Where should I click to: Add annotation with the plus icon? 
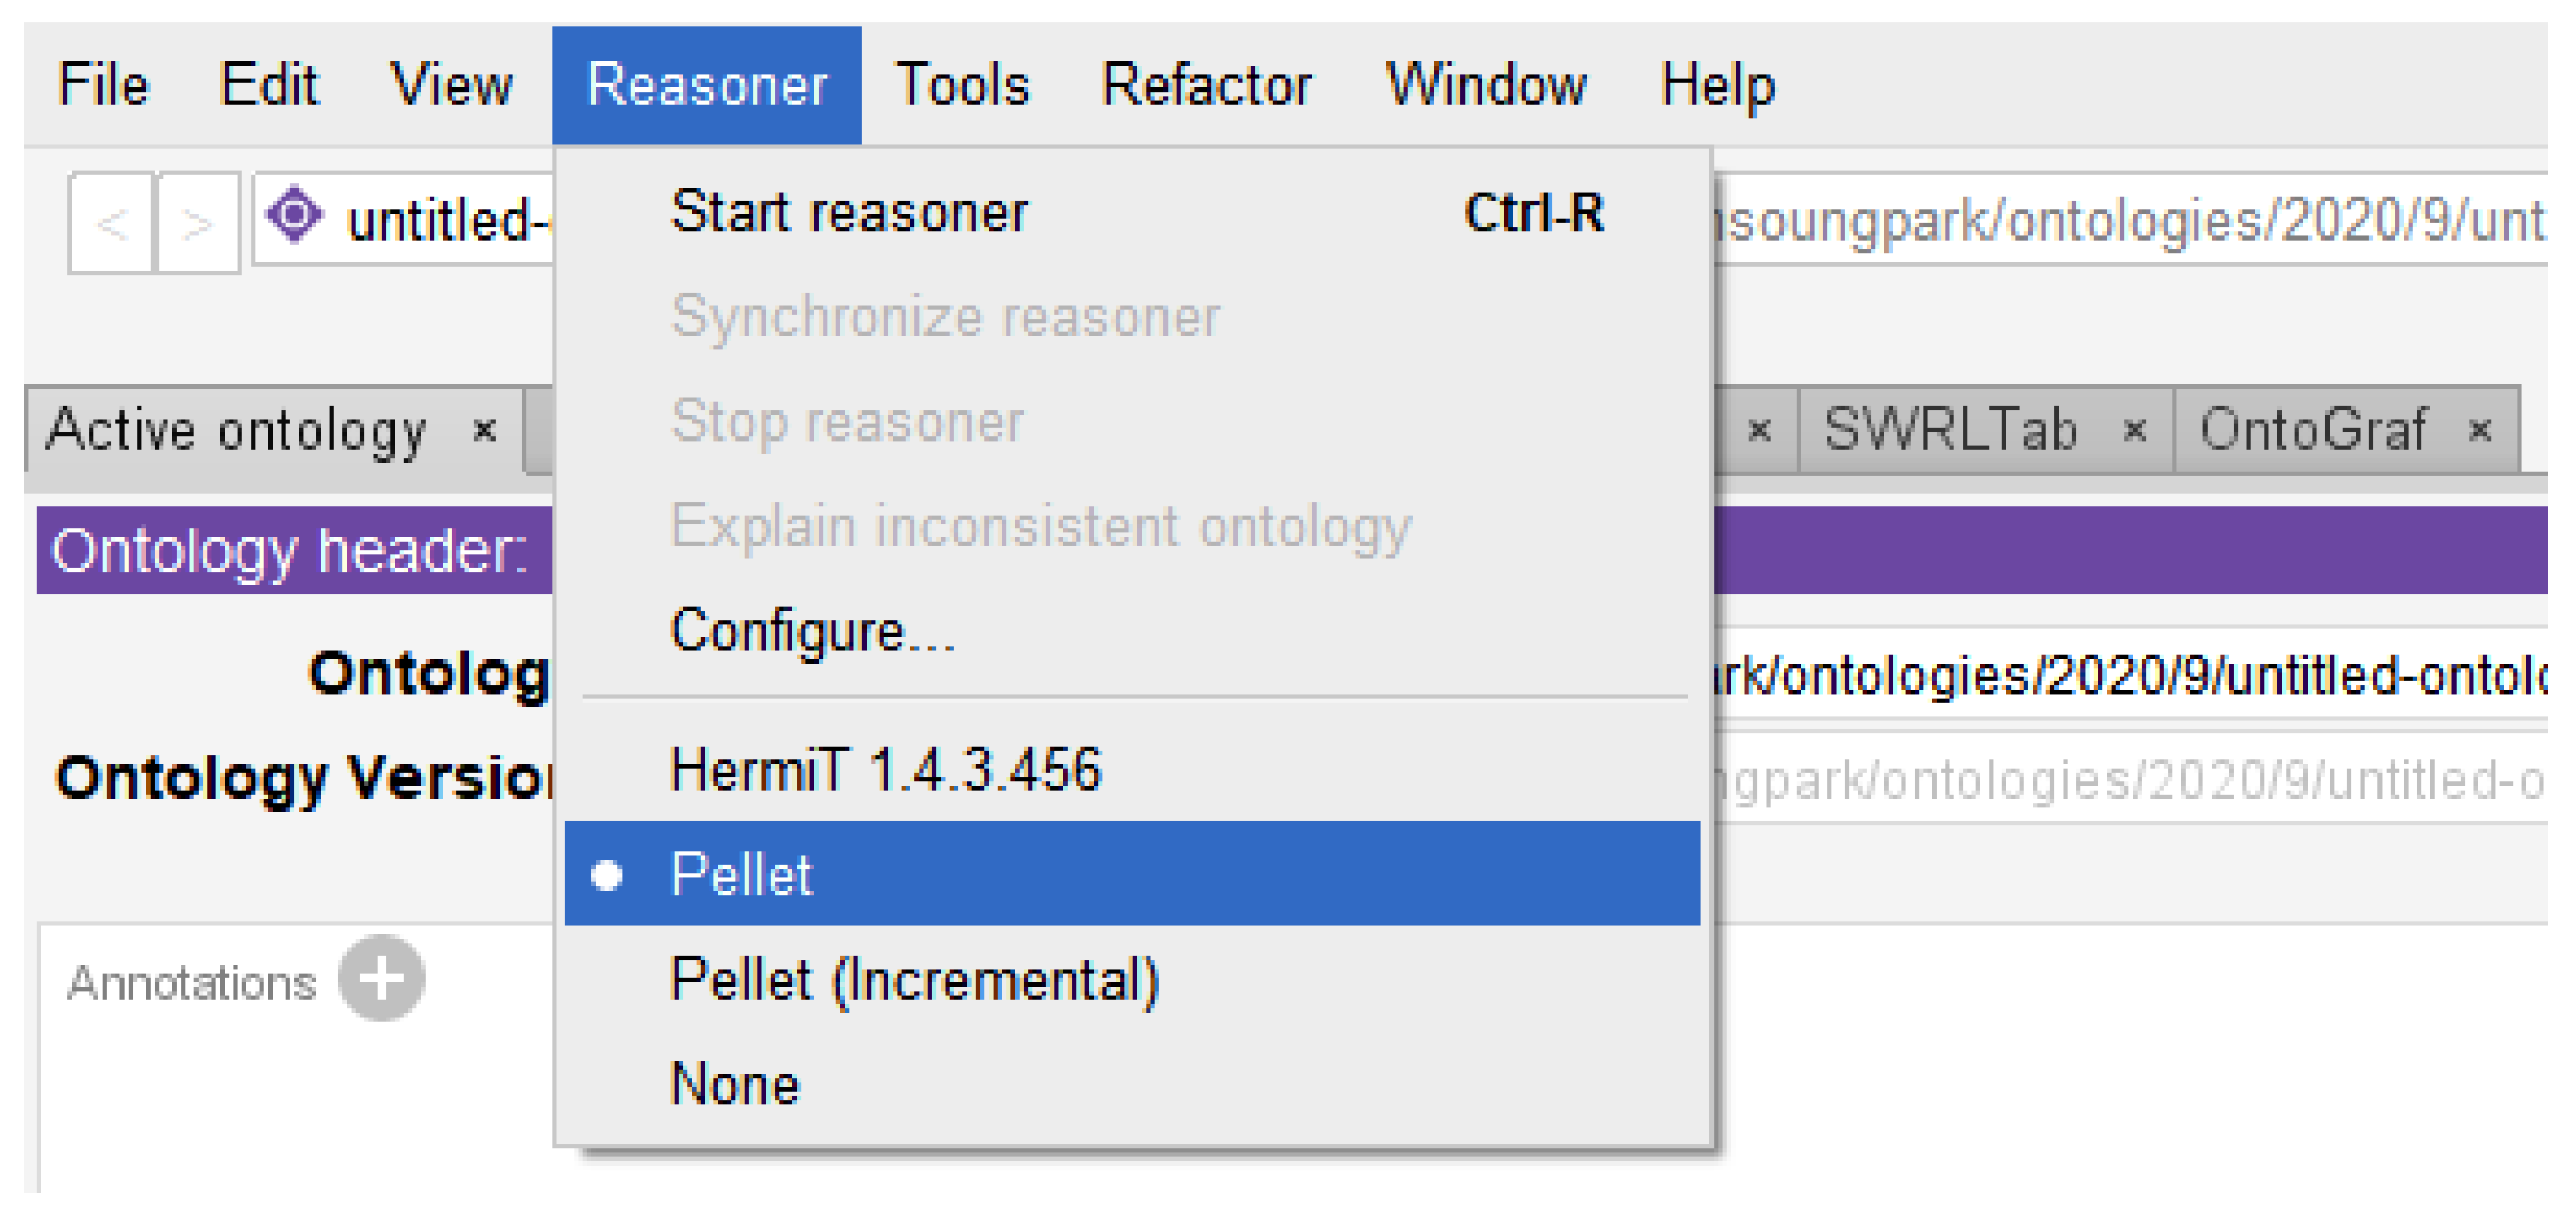381,978
